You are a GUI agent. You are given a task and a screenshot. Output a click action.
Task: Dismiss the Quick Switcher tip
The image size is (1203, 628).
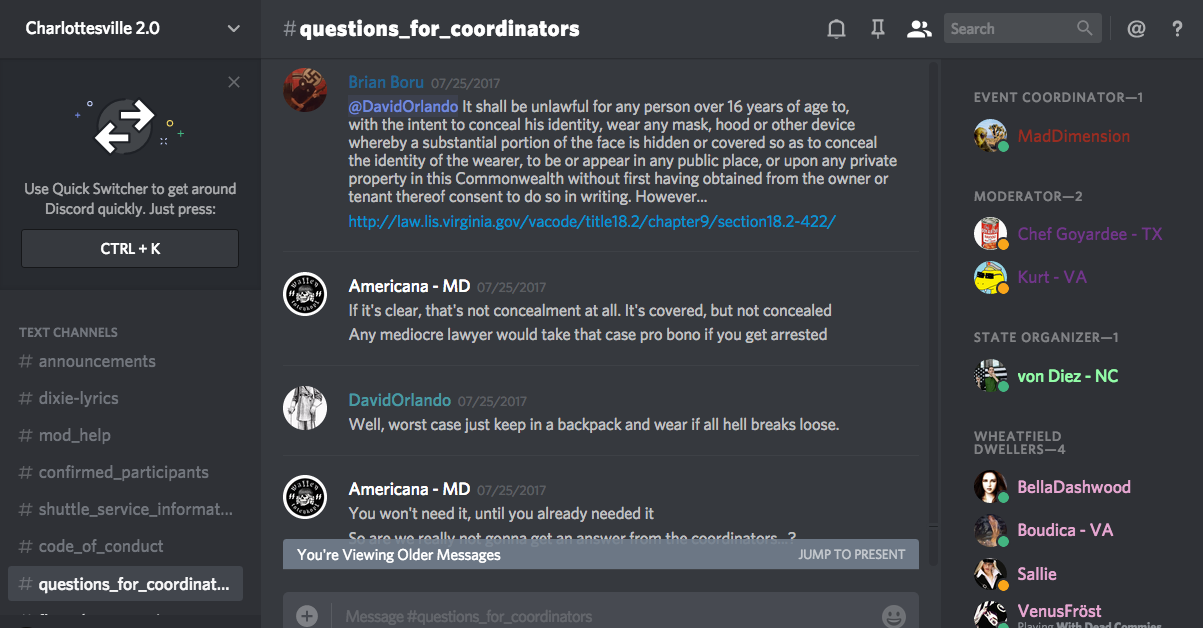(x=234, y=82)
